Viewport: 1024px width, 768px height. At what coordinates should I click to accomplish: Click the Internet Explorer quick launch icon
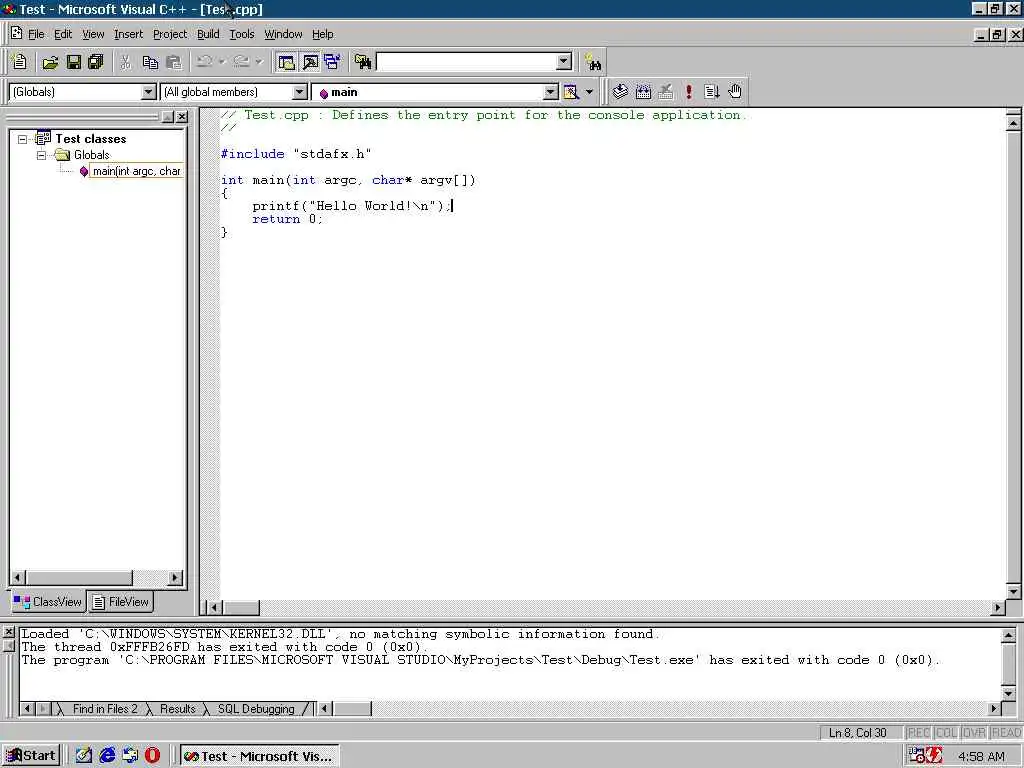[x=107, y=756]
